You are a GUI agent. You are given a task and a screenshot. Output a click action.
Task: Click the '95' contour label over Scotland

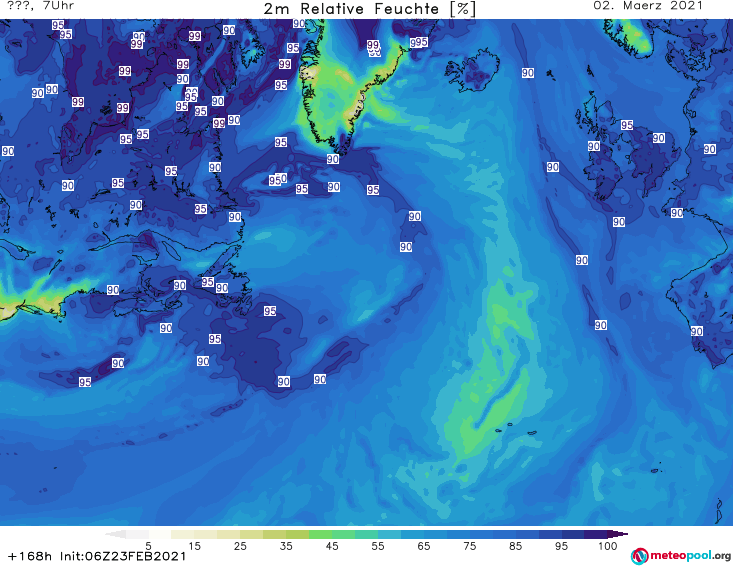tap(627, 125)
